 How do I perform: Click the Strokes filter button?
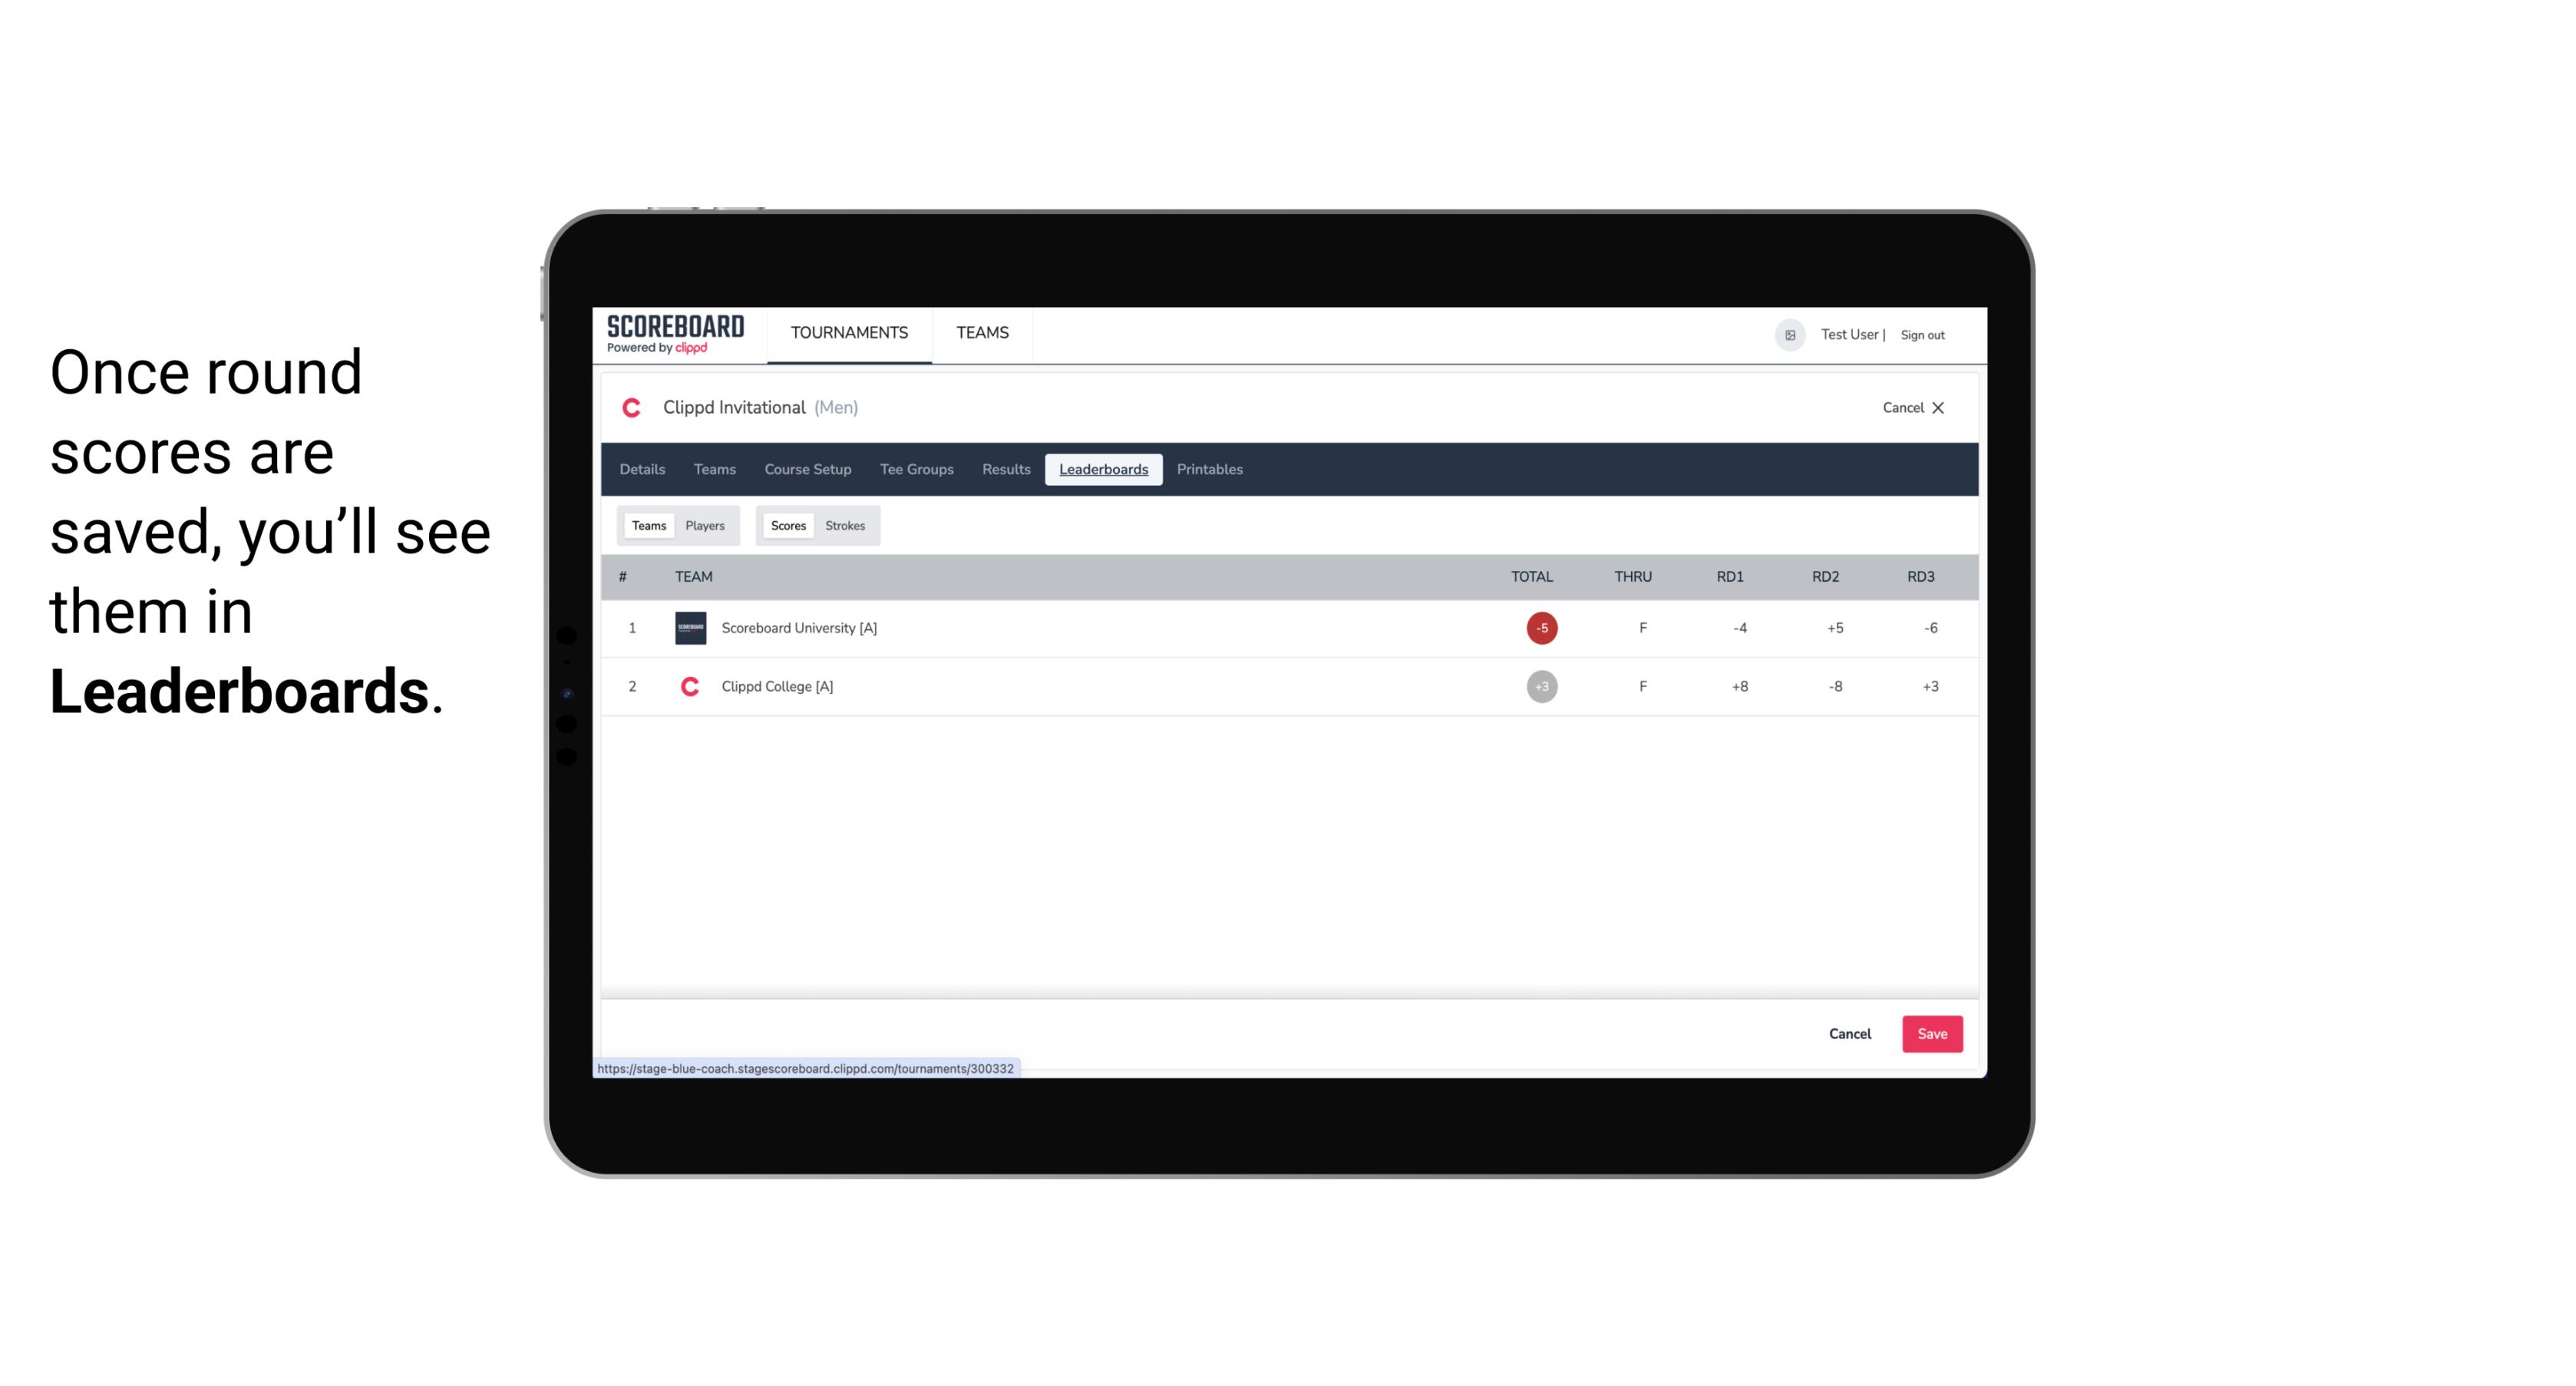pyautogui.click(x=845, y=526)
